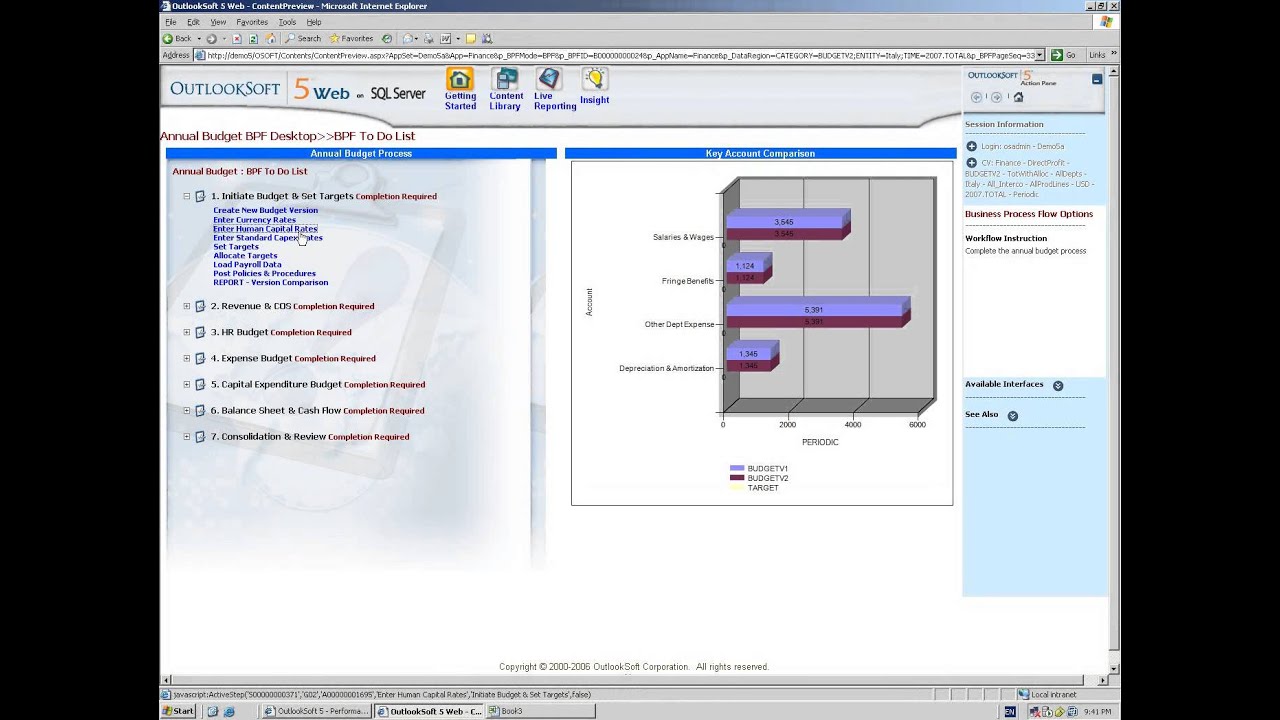Click the browser Refresh icon
The width and height of the screenshot is (1280, 720).
pyautogui.click(x=253, y=39)
